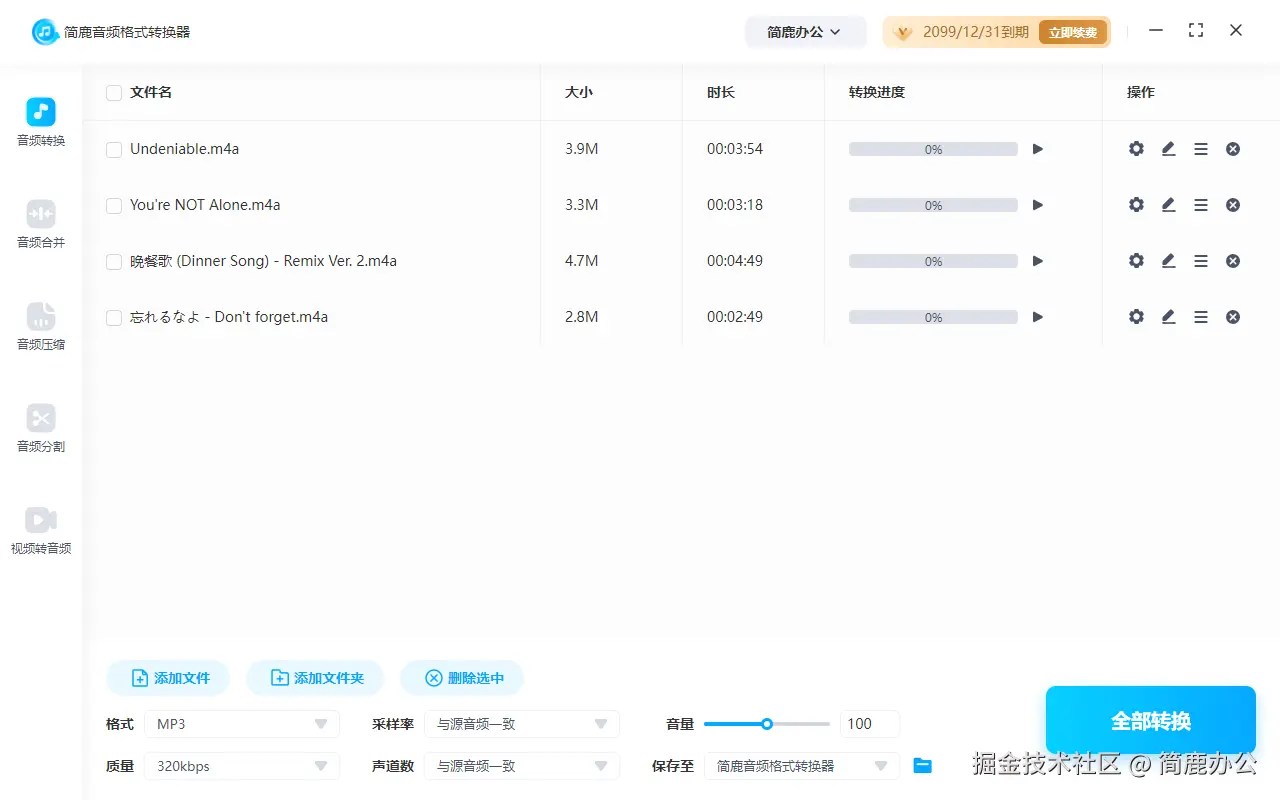This screenshot has height=800, width=1280.
Task: Click the 删除选中 button
Action: point(462,678)
